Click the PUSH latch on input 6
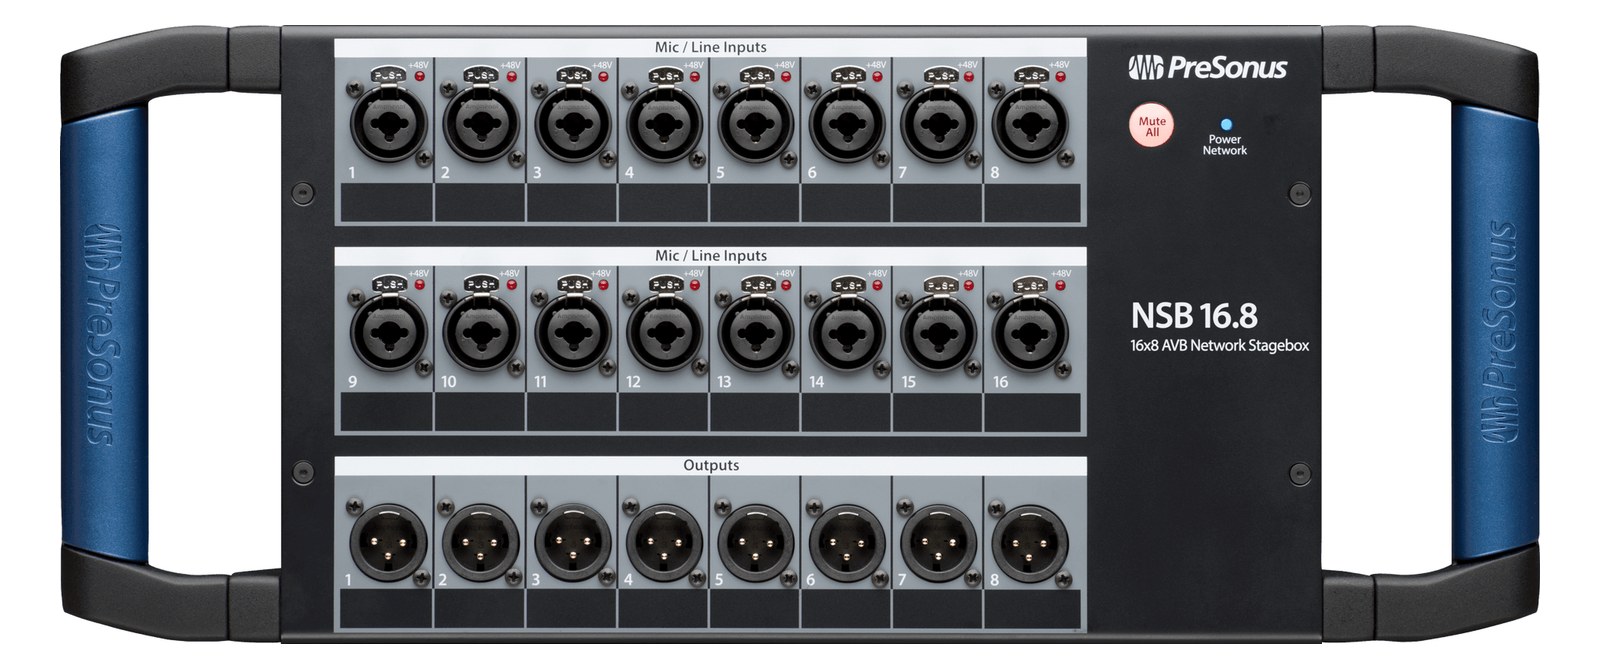The width and height of the screenshot is (1600, 669). tap(847, 75)
